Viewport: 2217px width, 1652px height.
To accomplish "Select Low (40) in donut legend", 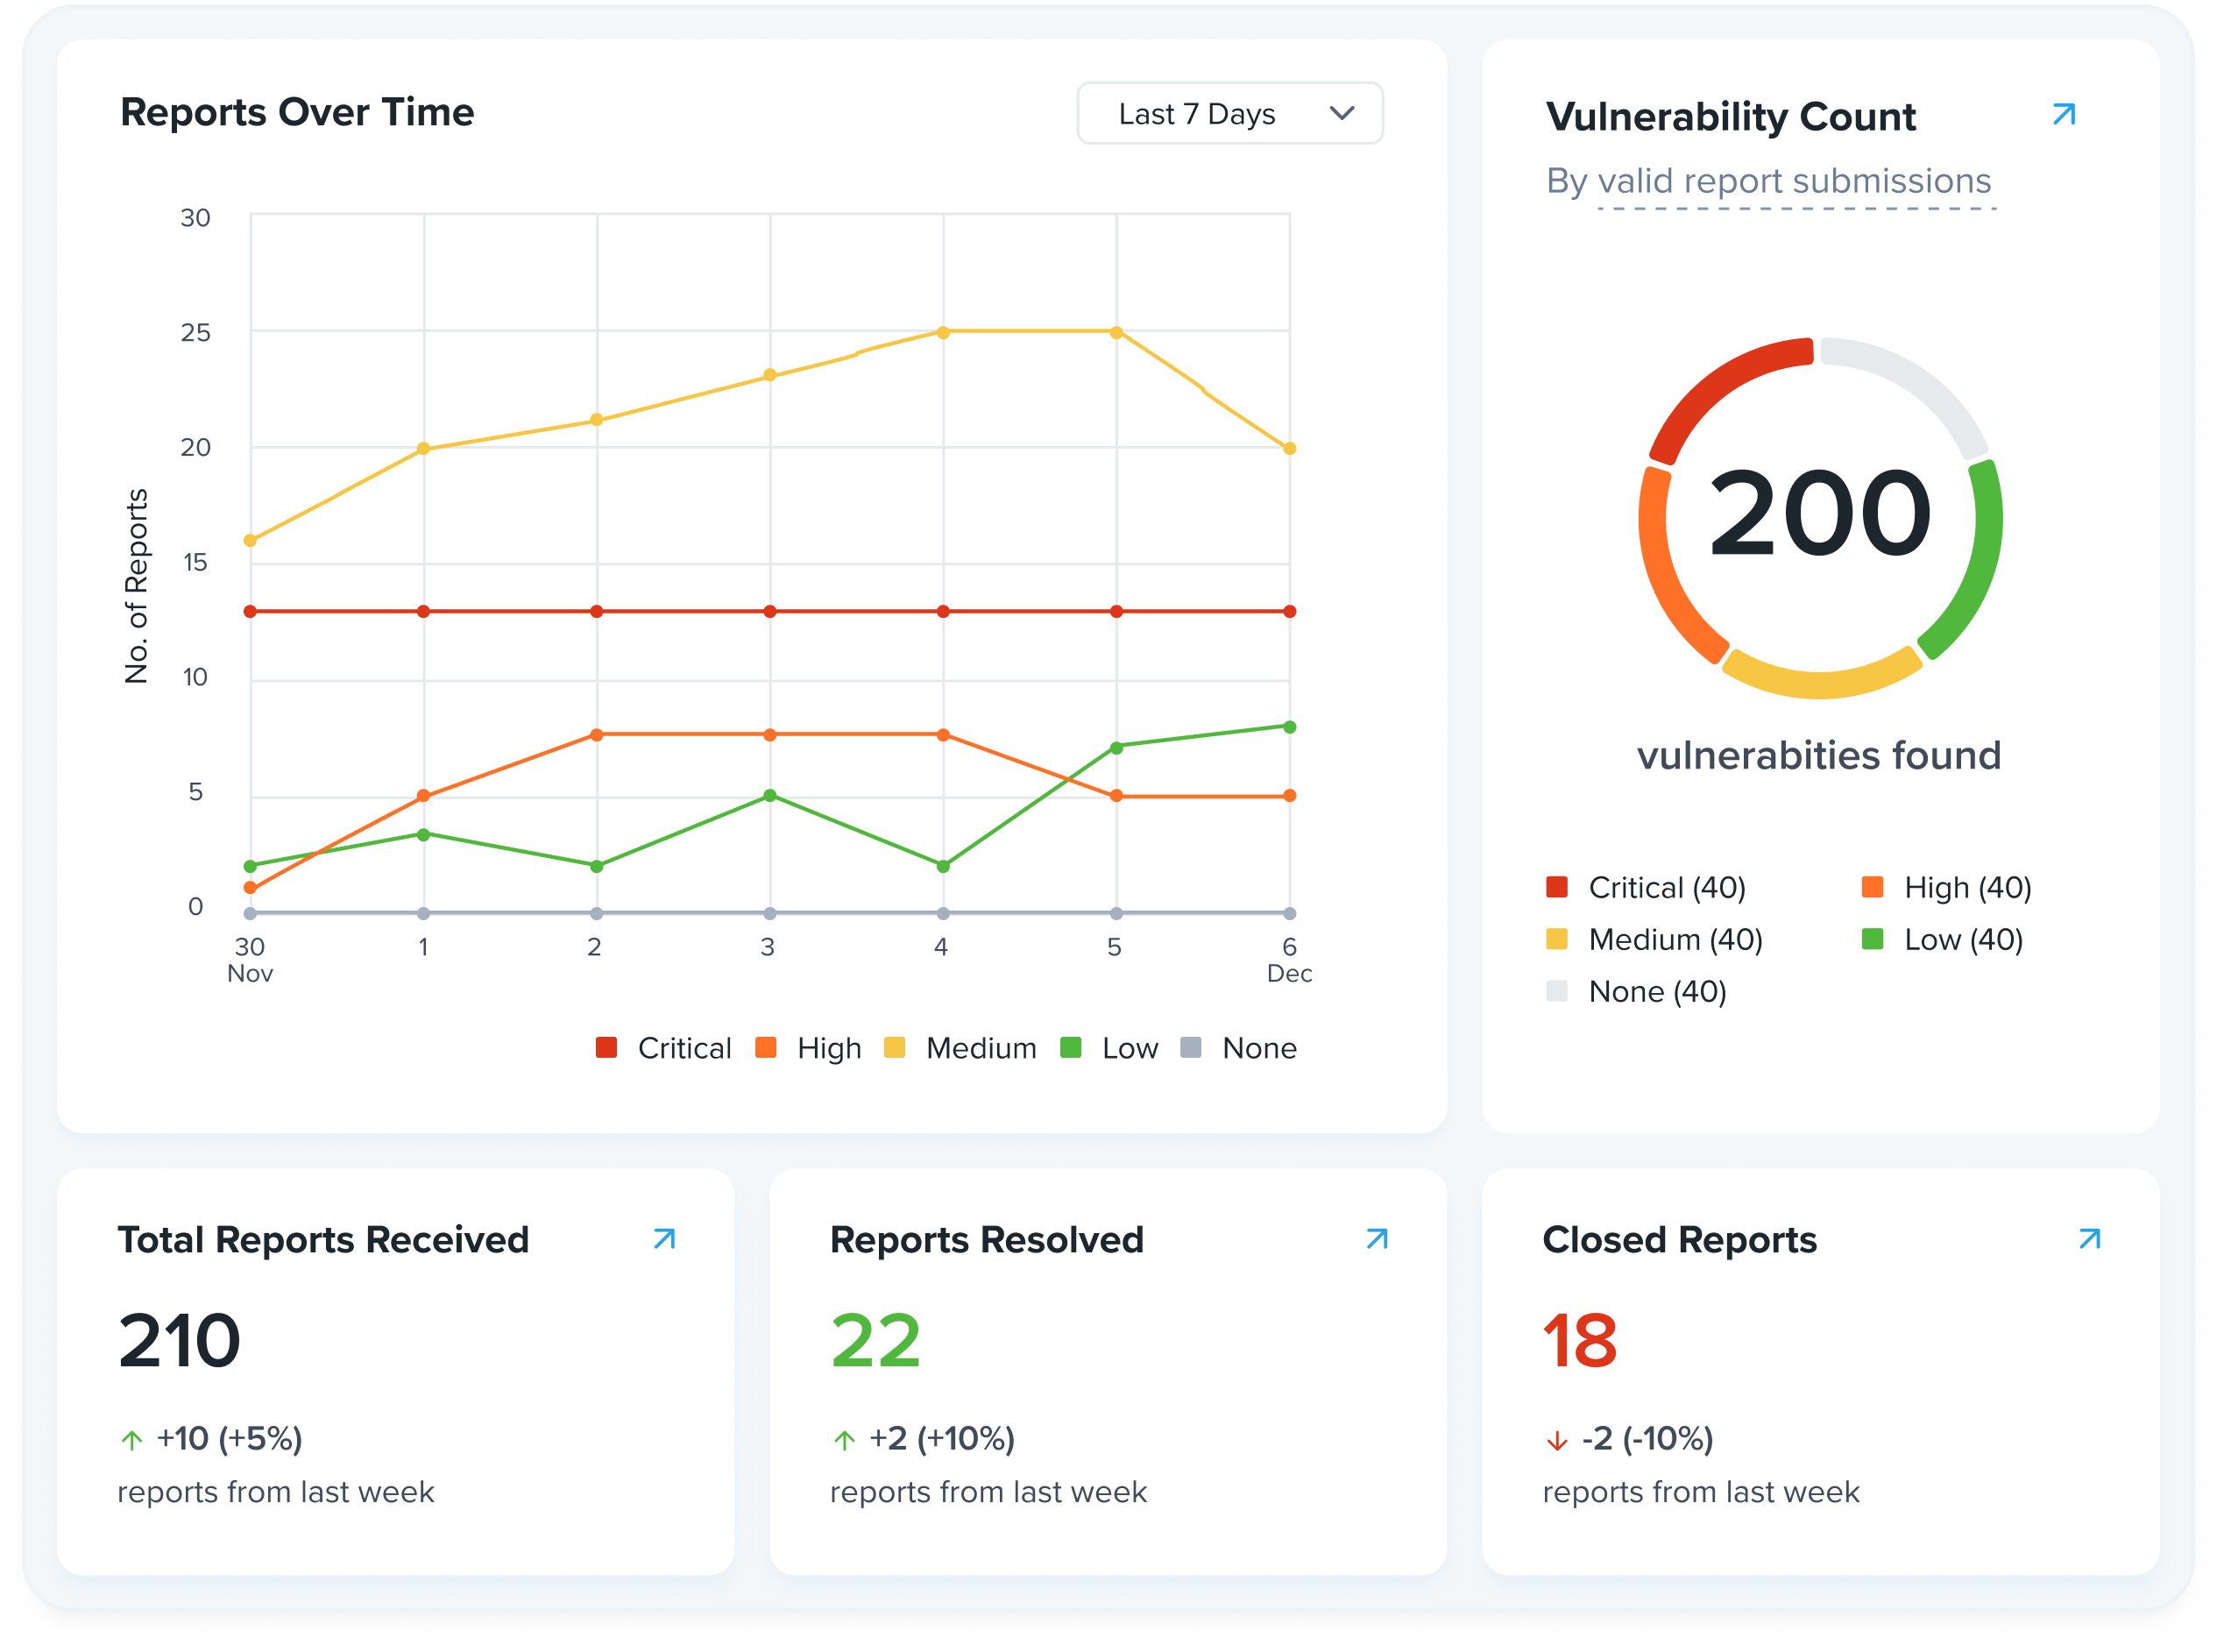I will click(1942, 939).
